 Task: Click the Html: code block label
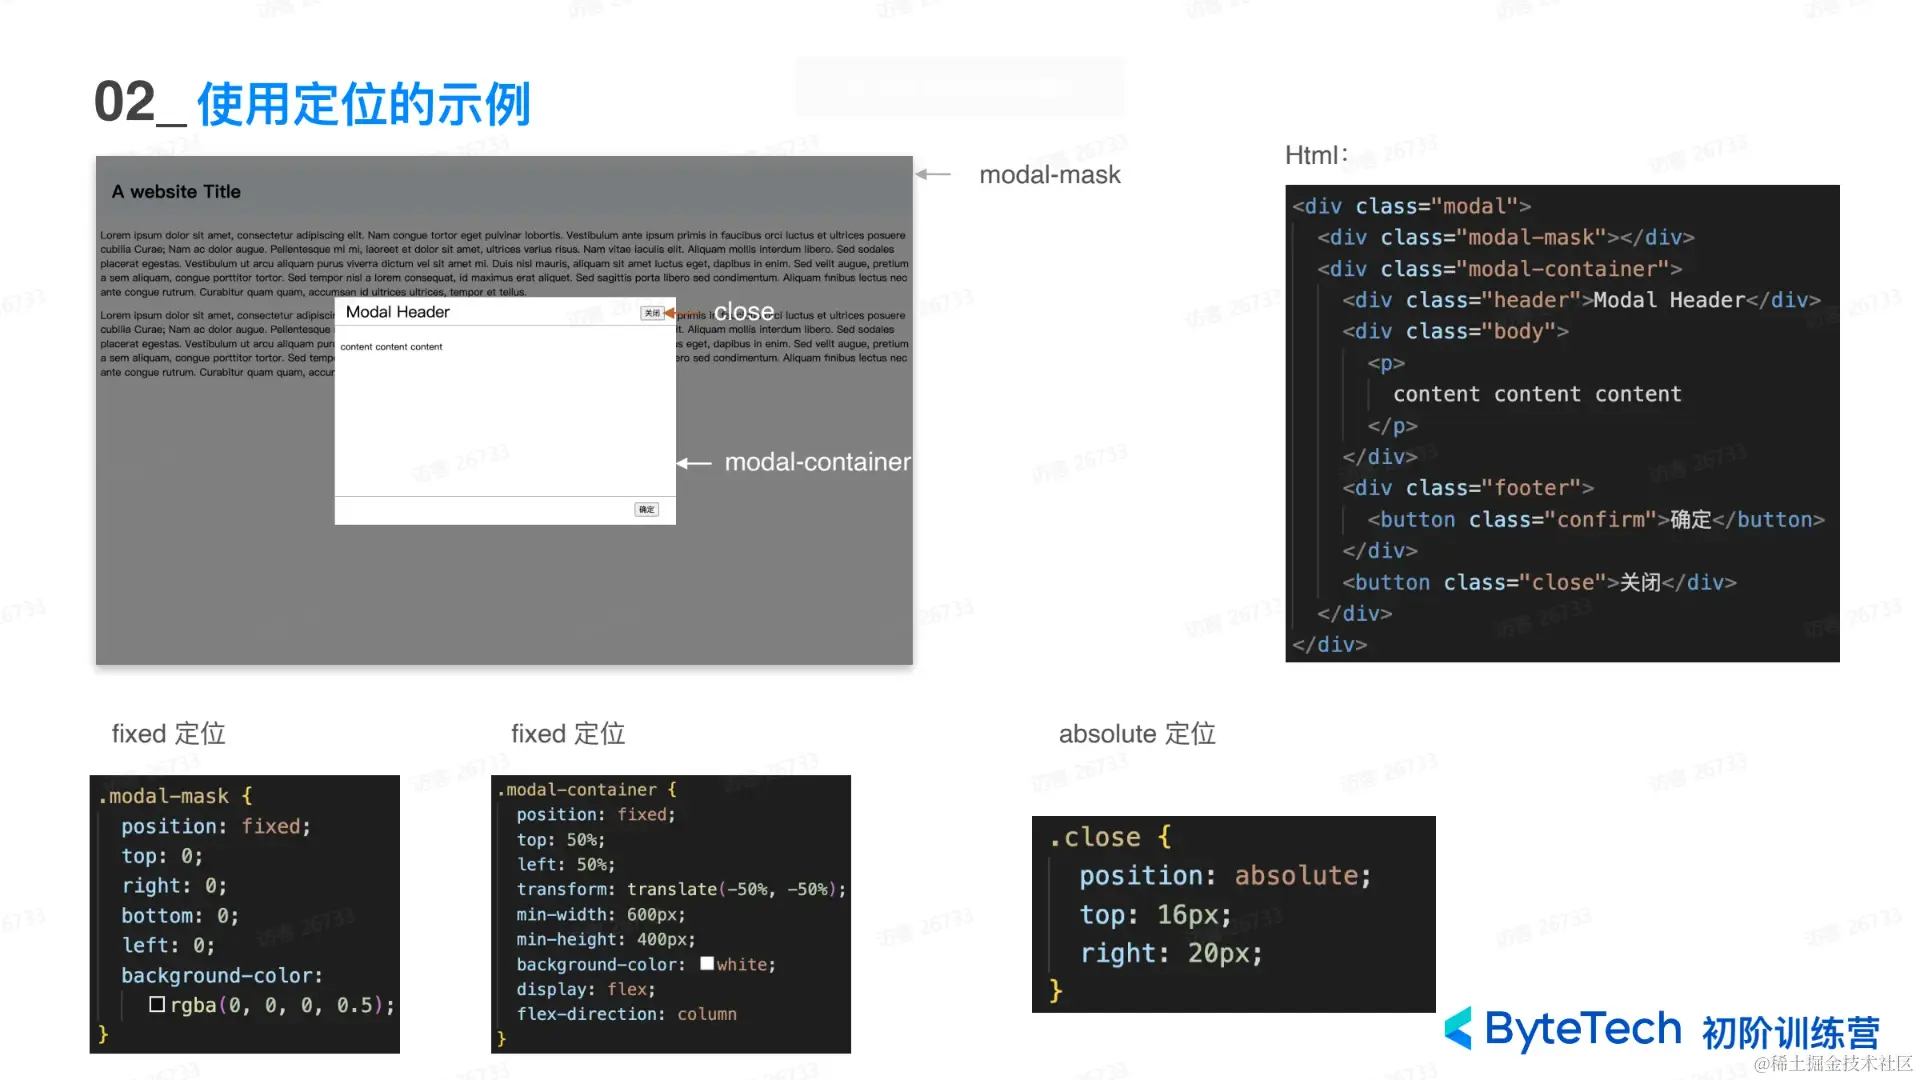(x=1316, y=155)
